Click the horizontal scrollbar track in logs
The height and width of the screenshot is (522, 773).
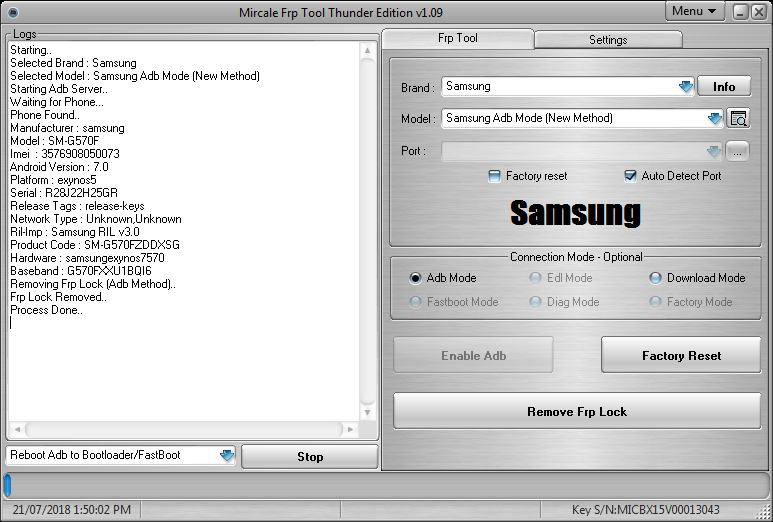click(x=184, y=429)
